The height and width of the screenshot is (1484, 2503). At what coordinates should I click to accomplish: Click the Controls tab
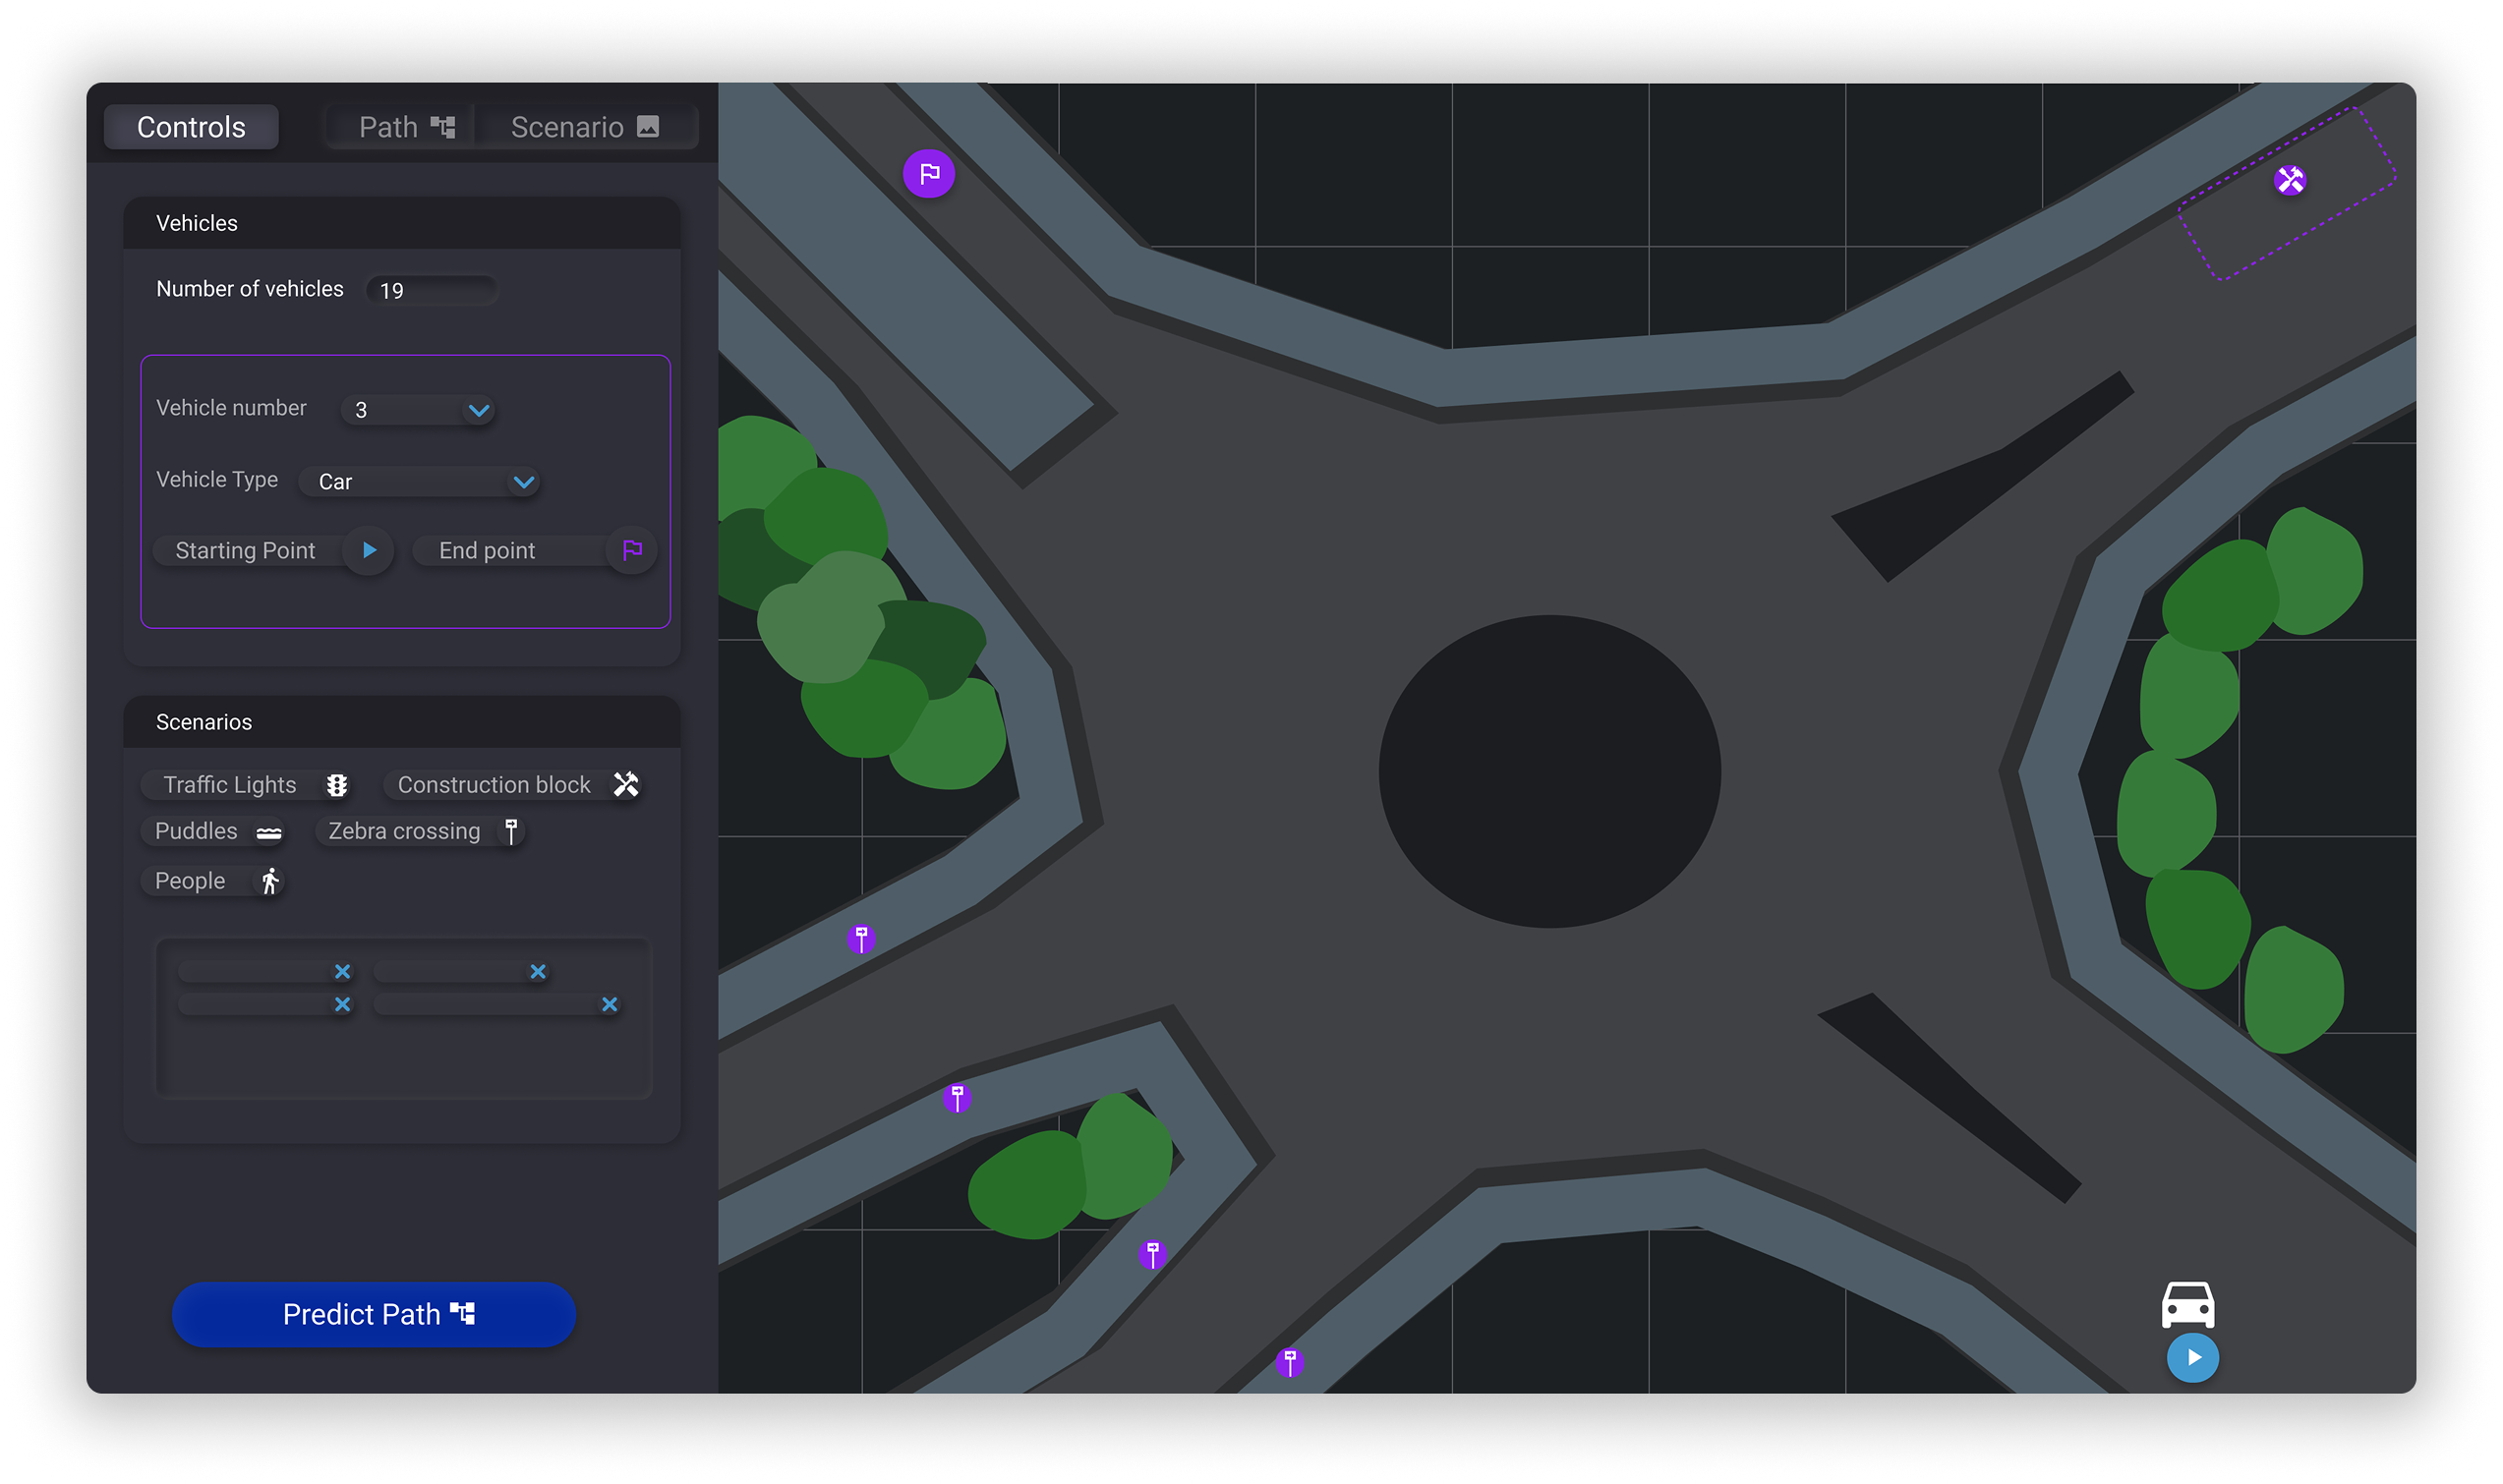(191, 127)
